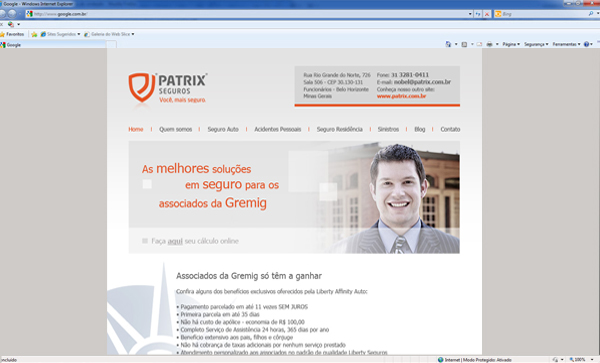600x363 pixels.
Task: Open Seguro Residência navigation link
Action: click(339, 129)
